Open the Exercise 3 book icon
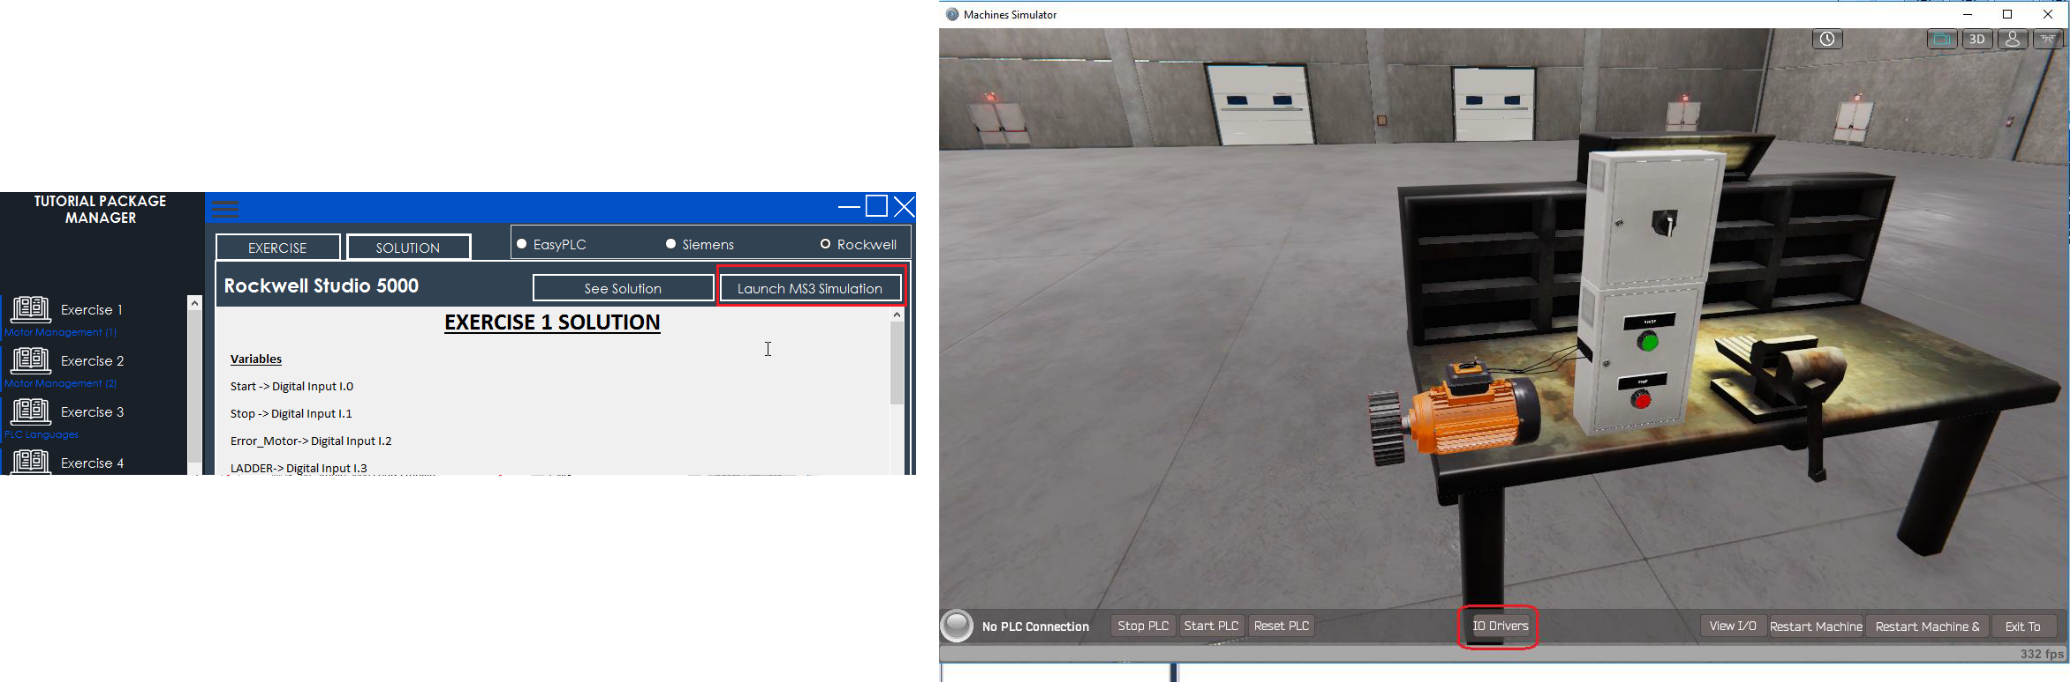 click(30, 411)
